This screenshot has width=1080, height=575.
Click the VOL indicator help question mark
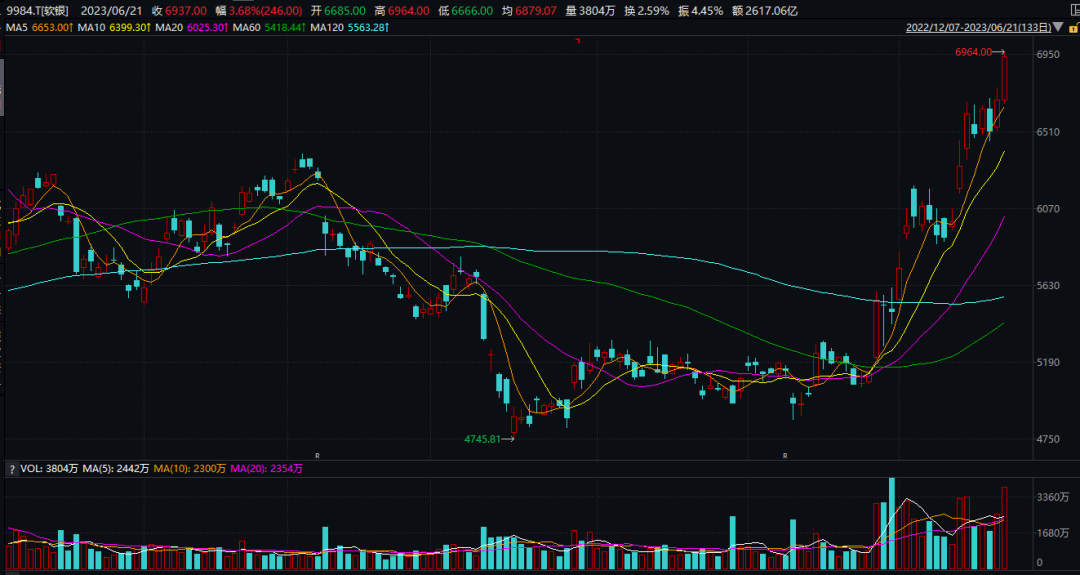point(12,468)
